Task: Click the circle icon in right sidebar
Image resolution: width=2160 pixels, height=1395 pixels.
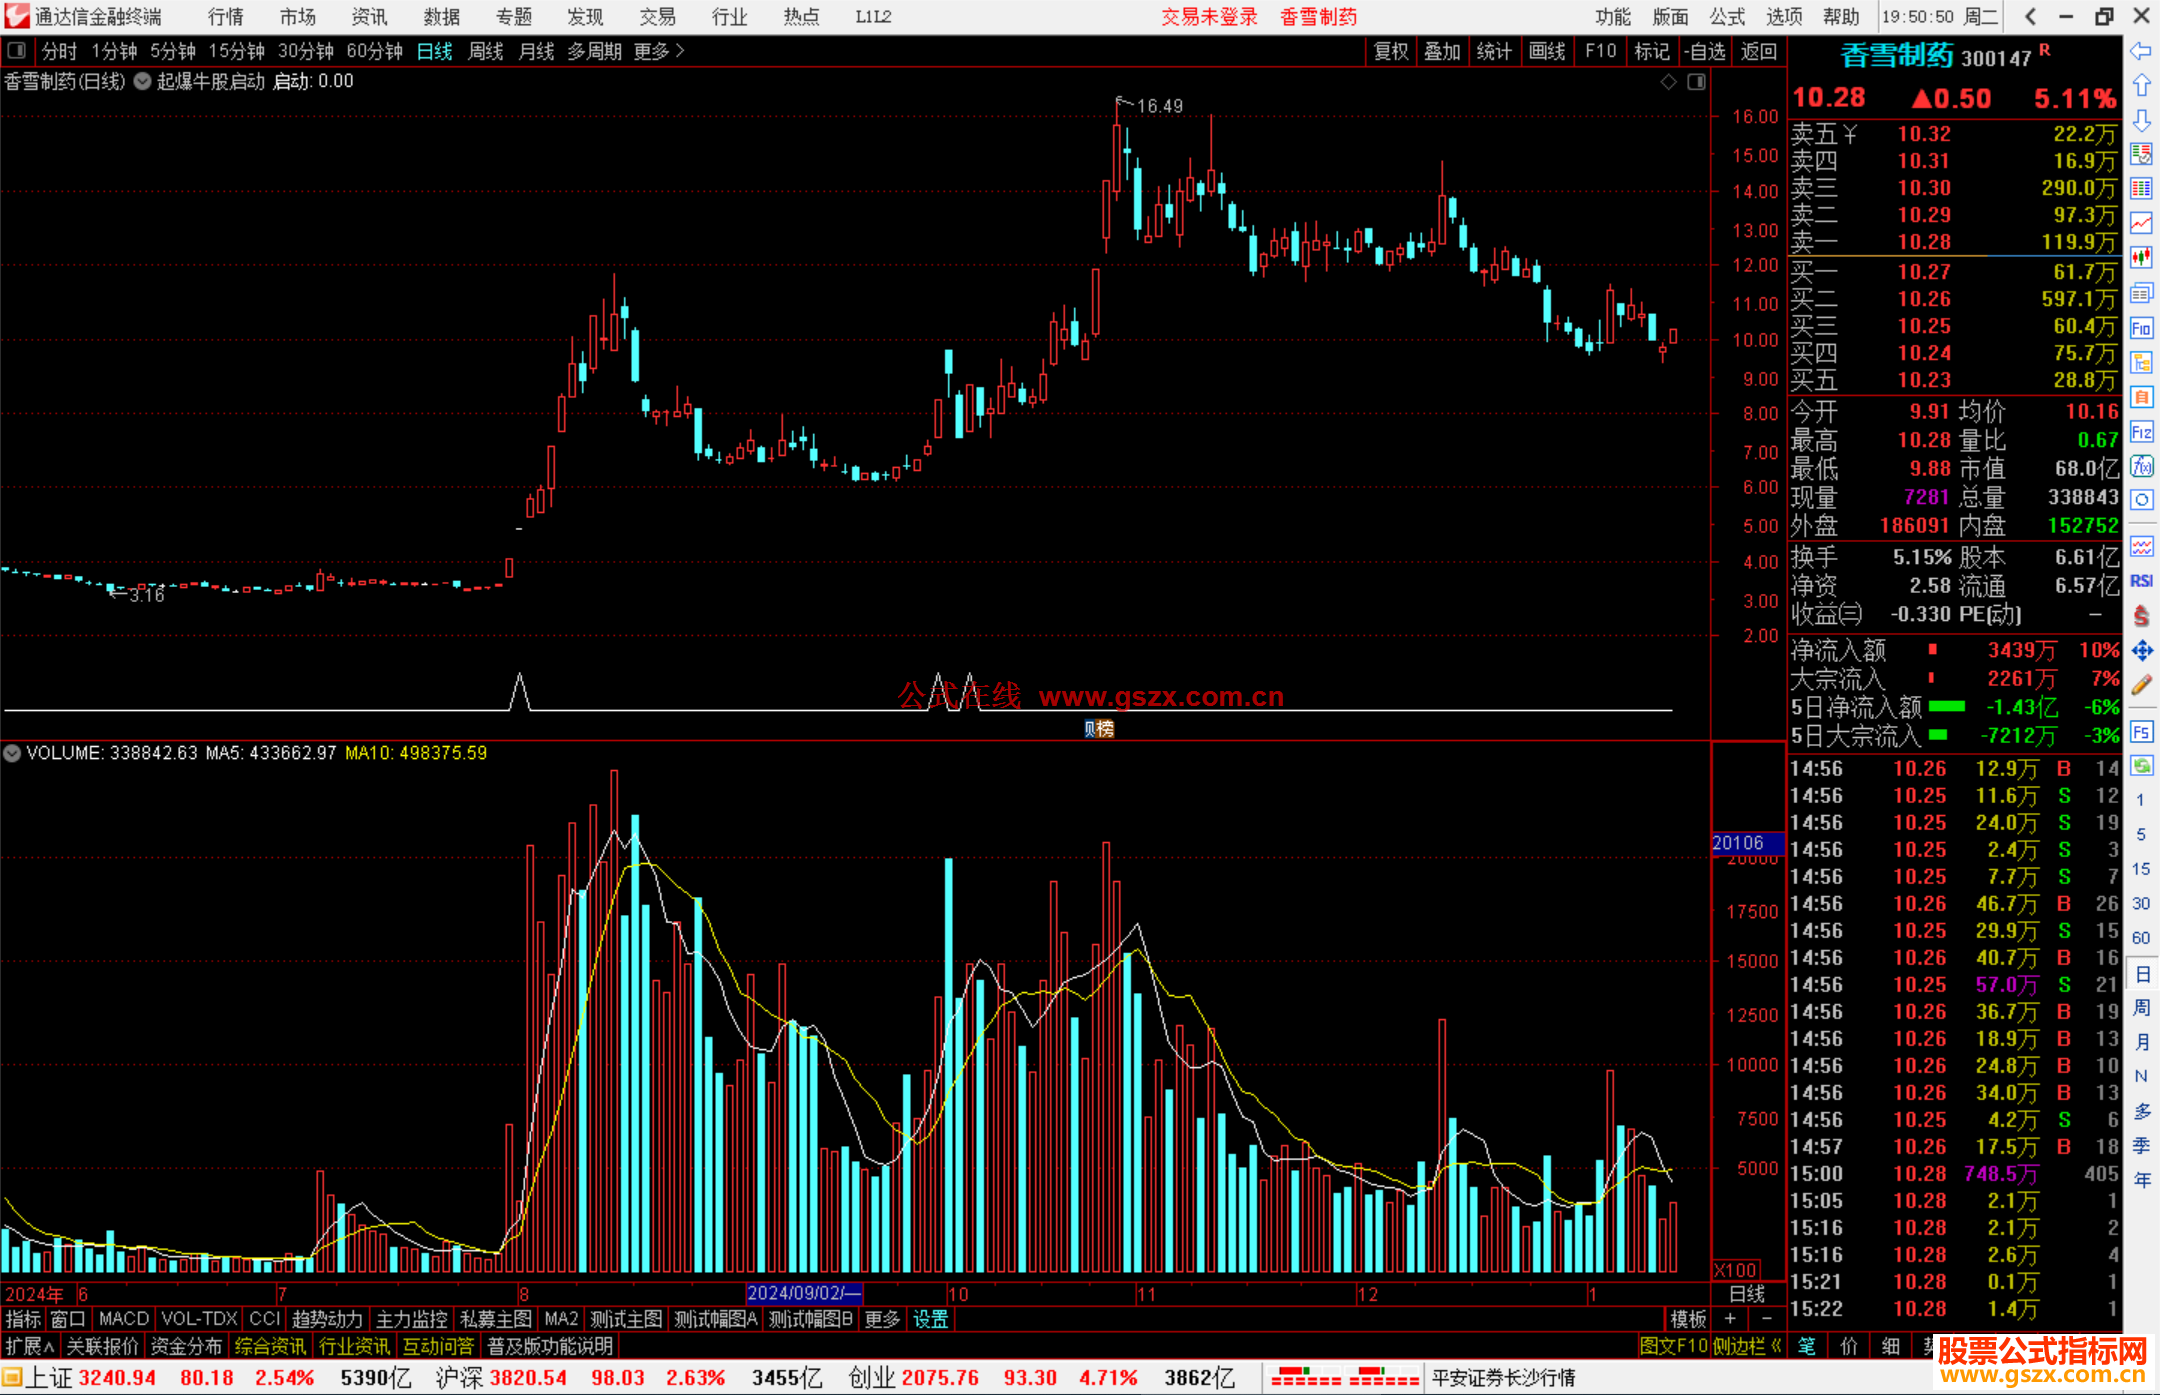Action: [2141, 500]
